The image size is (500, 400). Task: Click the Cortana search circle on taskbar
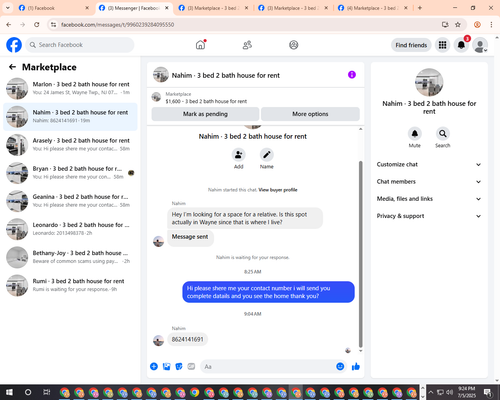point(28,392)
